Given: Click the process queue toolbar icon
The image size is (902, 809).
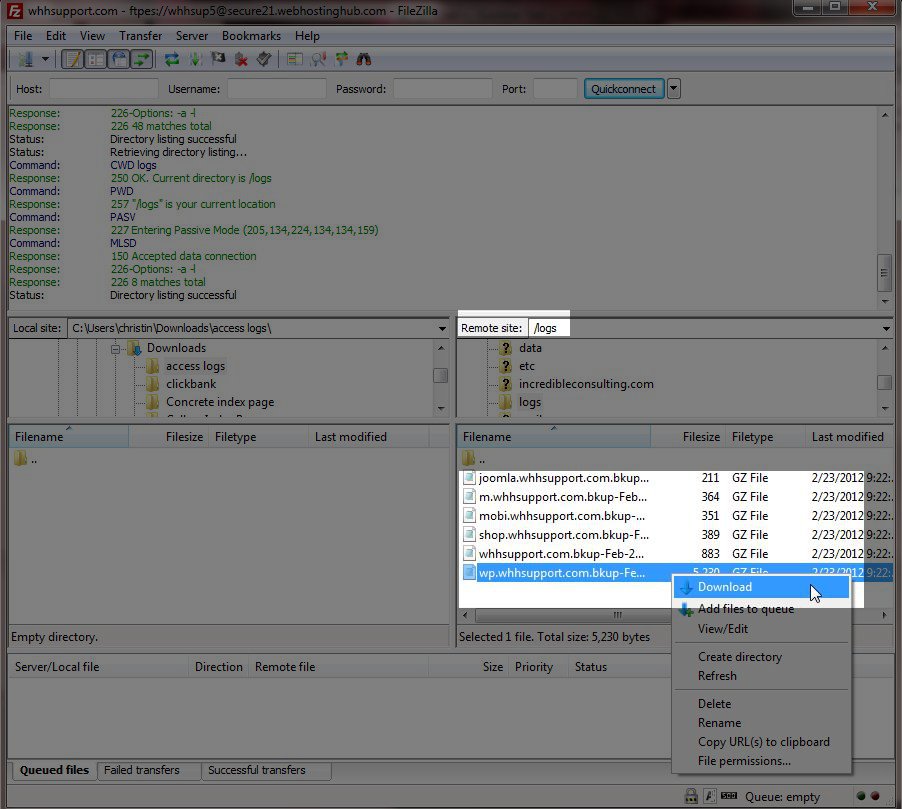Looking at the screenshot, I should pos(195,59).
